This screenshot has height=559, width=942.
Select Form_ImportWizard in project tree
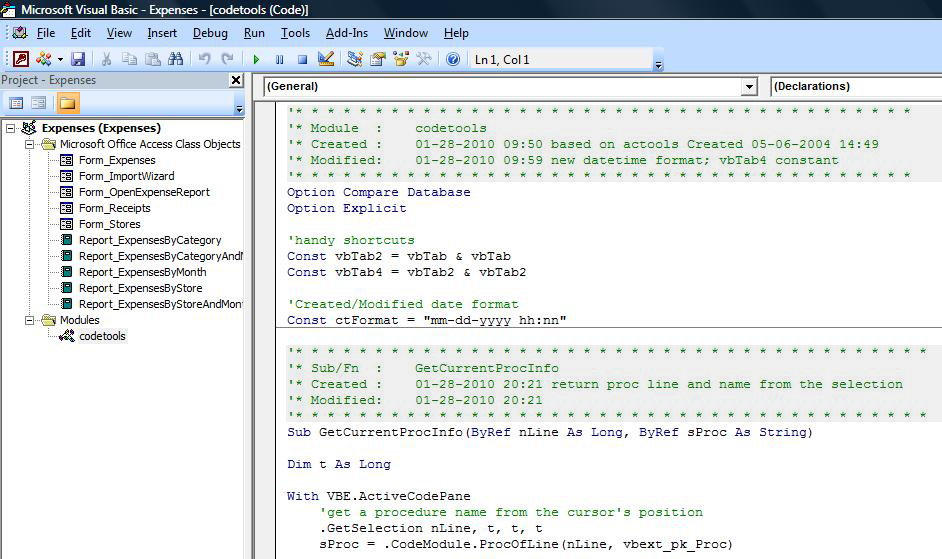click(x=127, y=176)
